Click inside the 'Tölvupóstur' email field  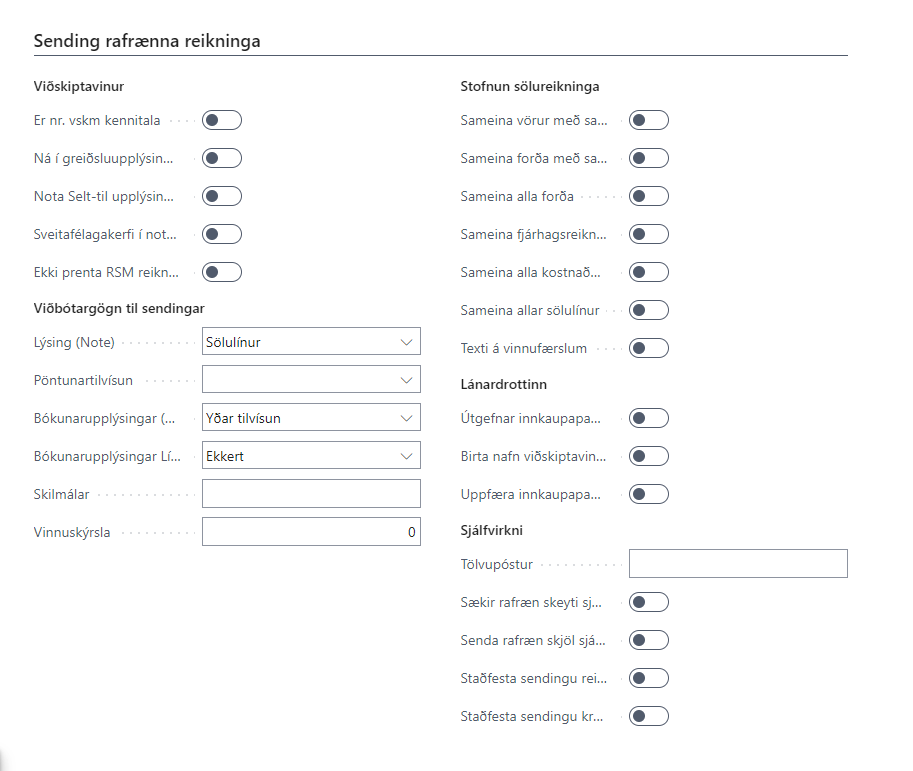click(x=737, y=563)
